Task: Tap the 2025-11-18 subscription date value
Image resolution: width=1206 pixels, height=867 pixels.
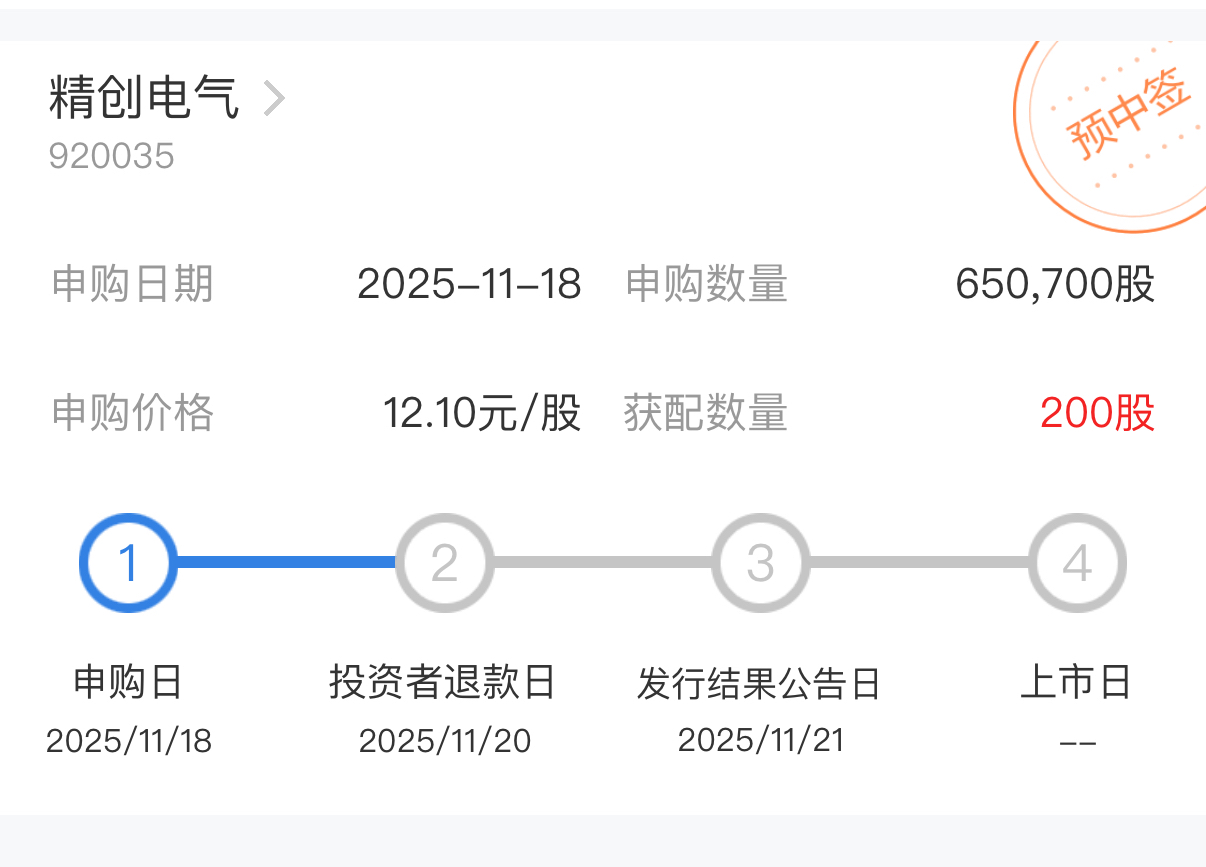Action: [469, 285]
